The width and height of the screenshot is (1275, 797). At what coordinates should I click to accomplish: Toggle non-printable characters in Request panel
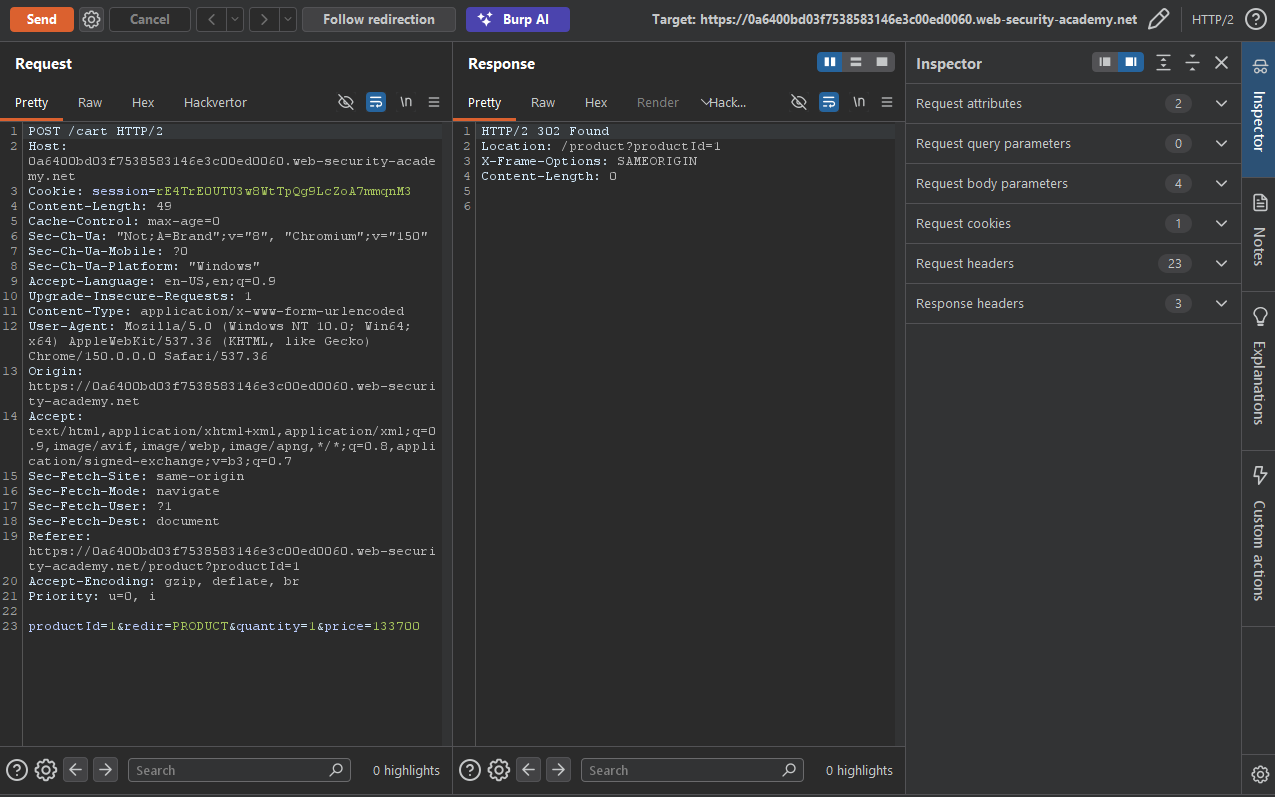(x=346, y=102)
